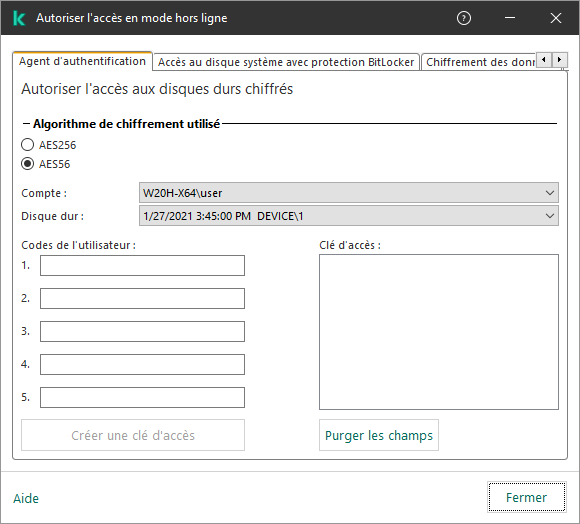Open the help question mark icon
Image resolution: width=580 pixels, height=524 pixels.
point(463,18)
